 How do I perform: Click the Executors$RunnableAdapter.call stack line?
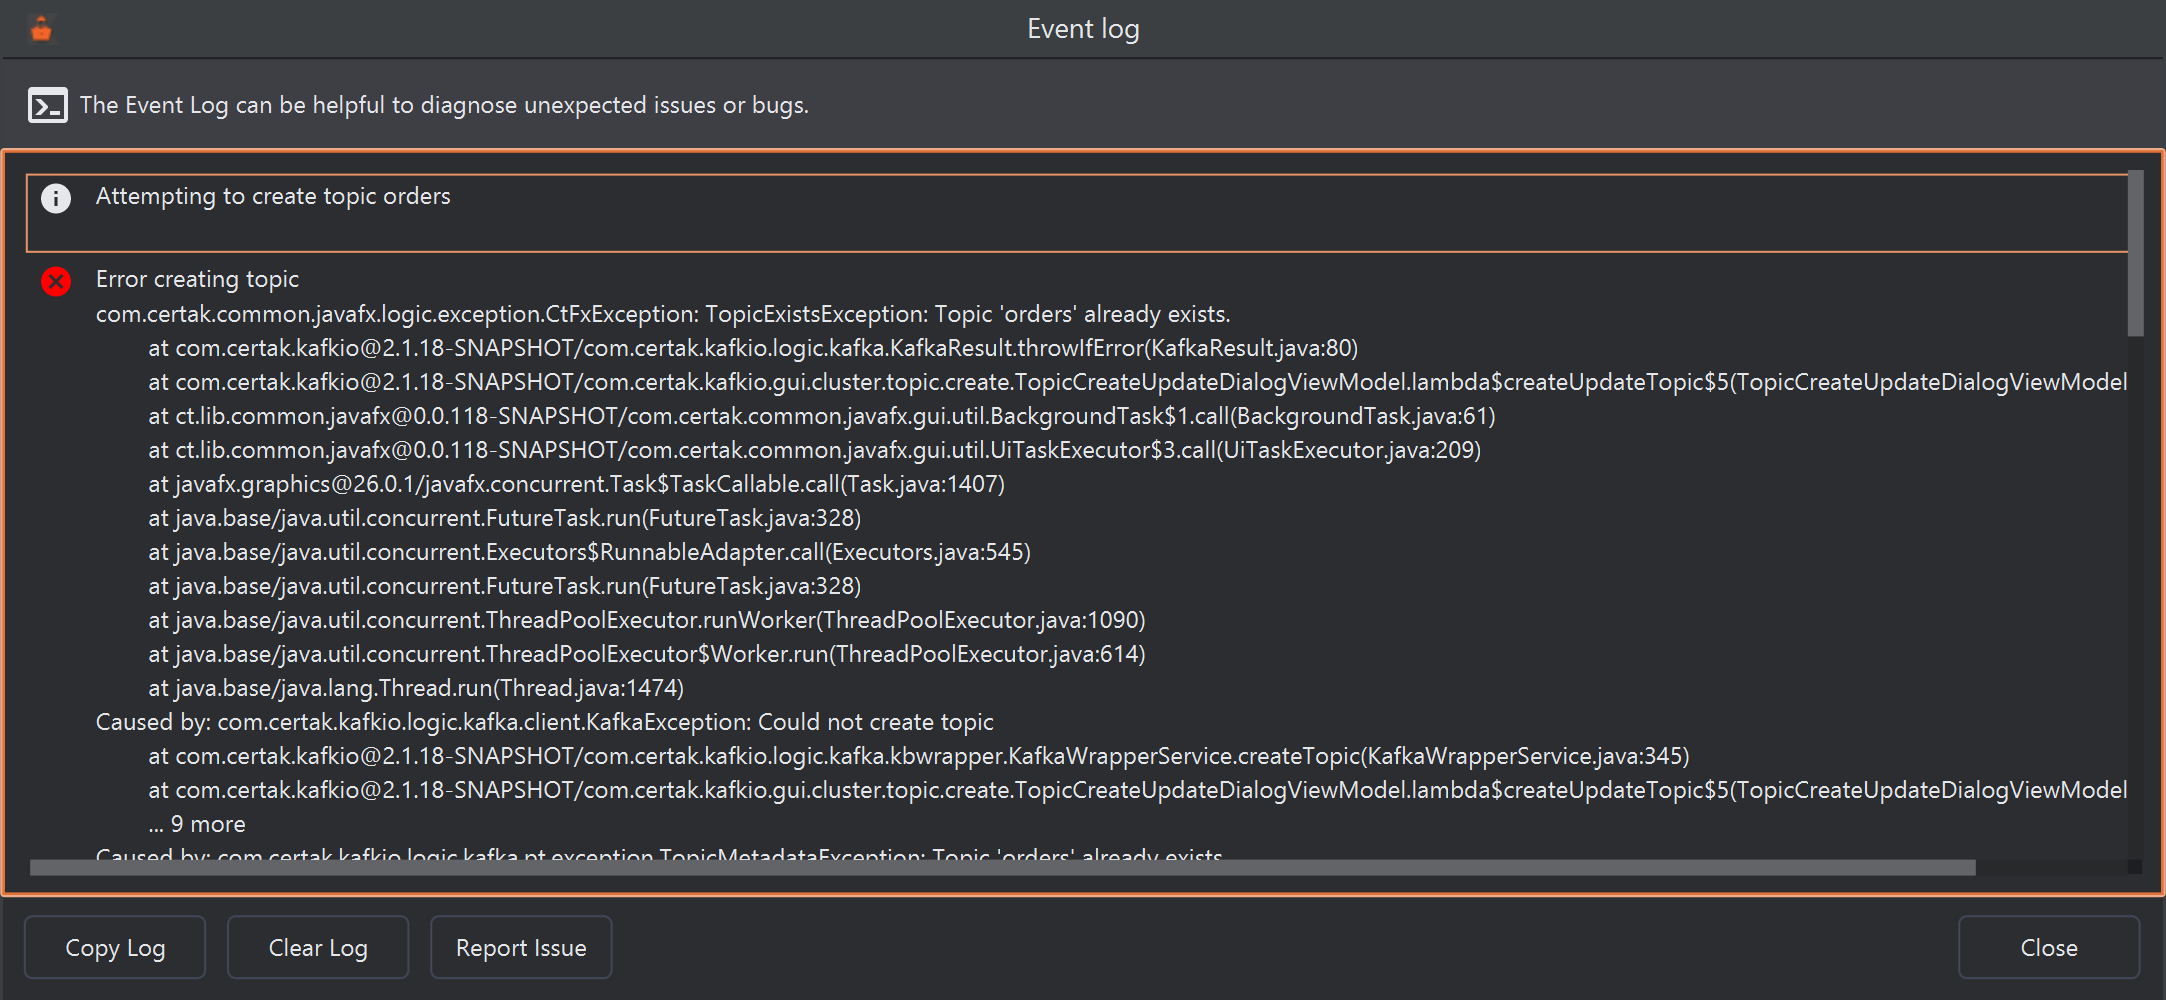590,552
